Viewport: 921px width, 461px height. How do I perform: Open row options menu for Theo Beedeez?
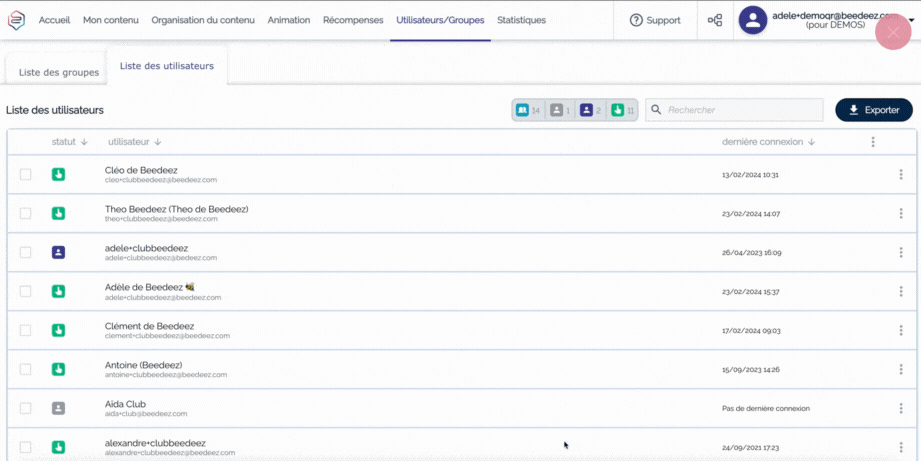click(x=900, y=213)
